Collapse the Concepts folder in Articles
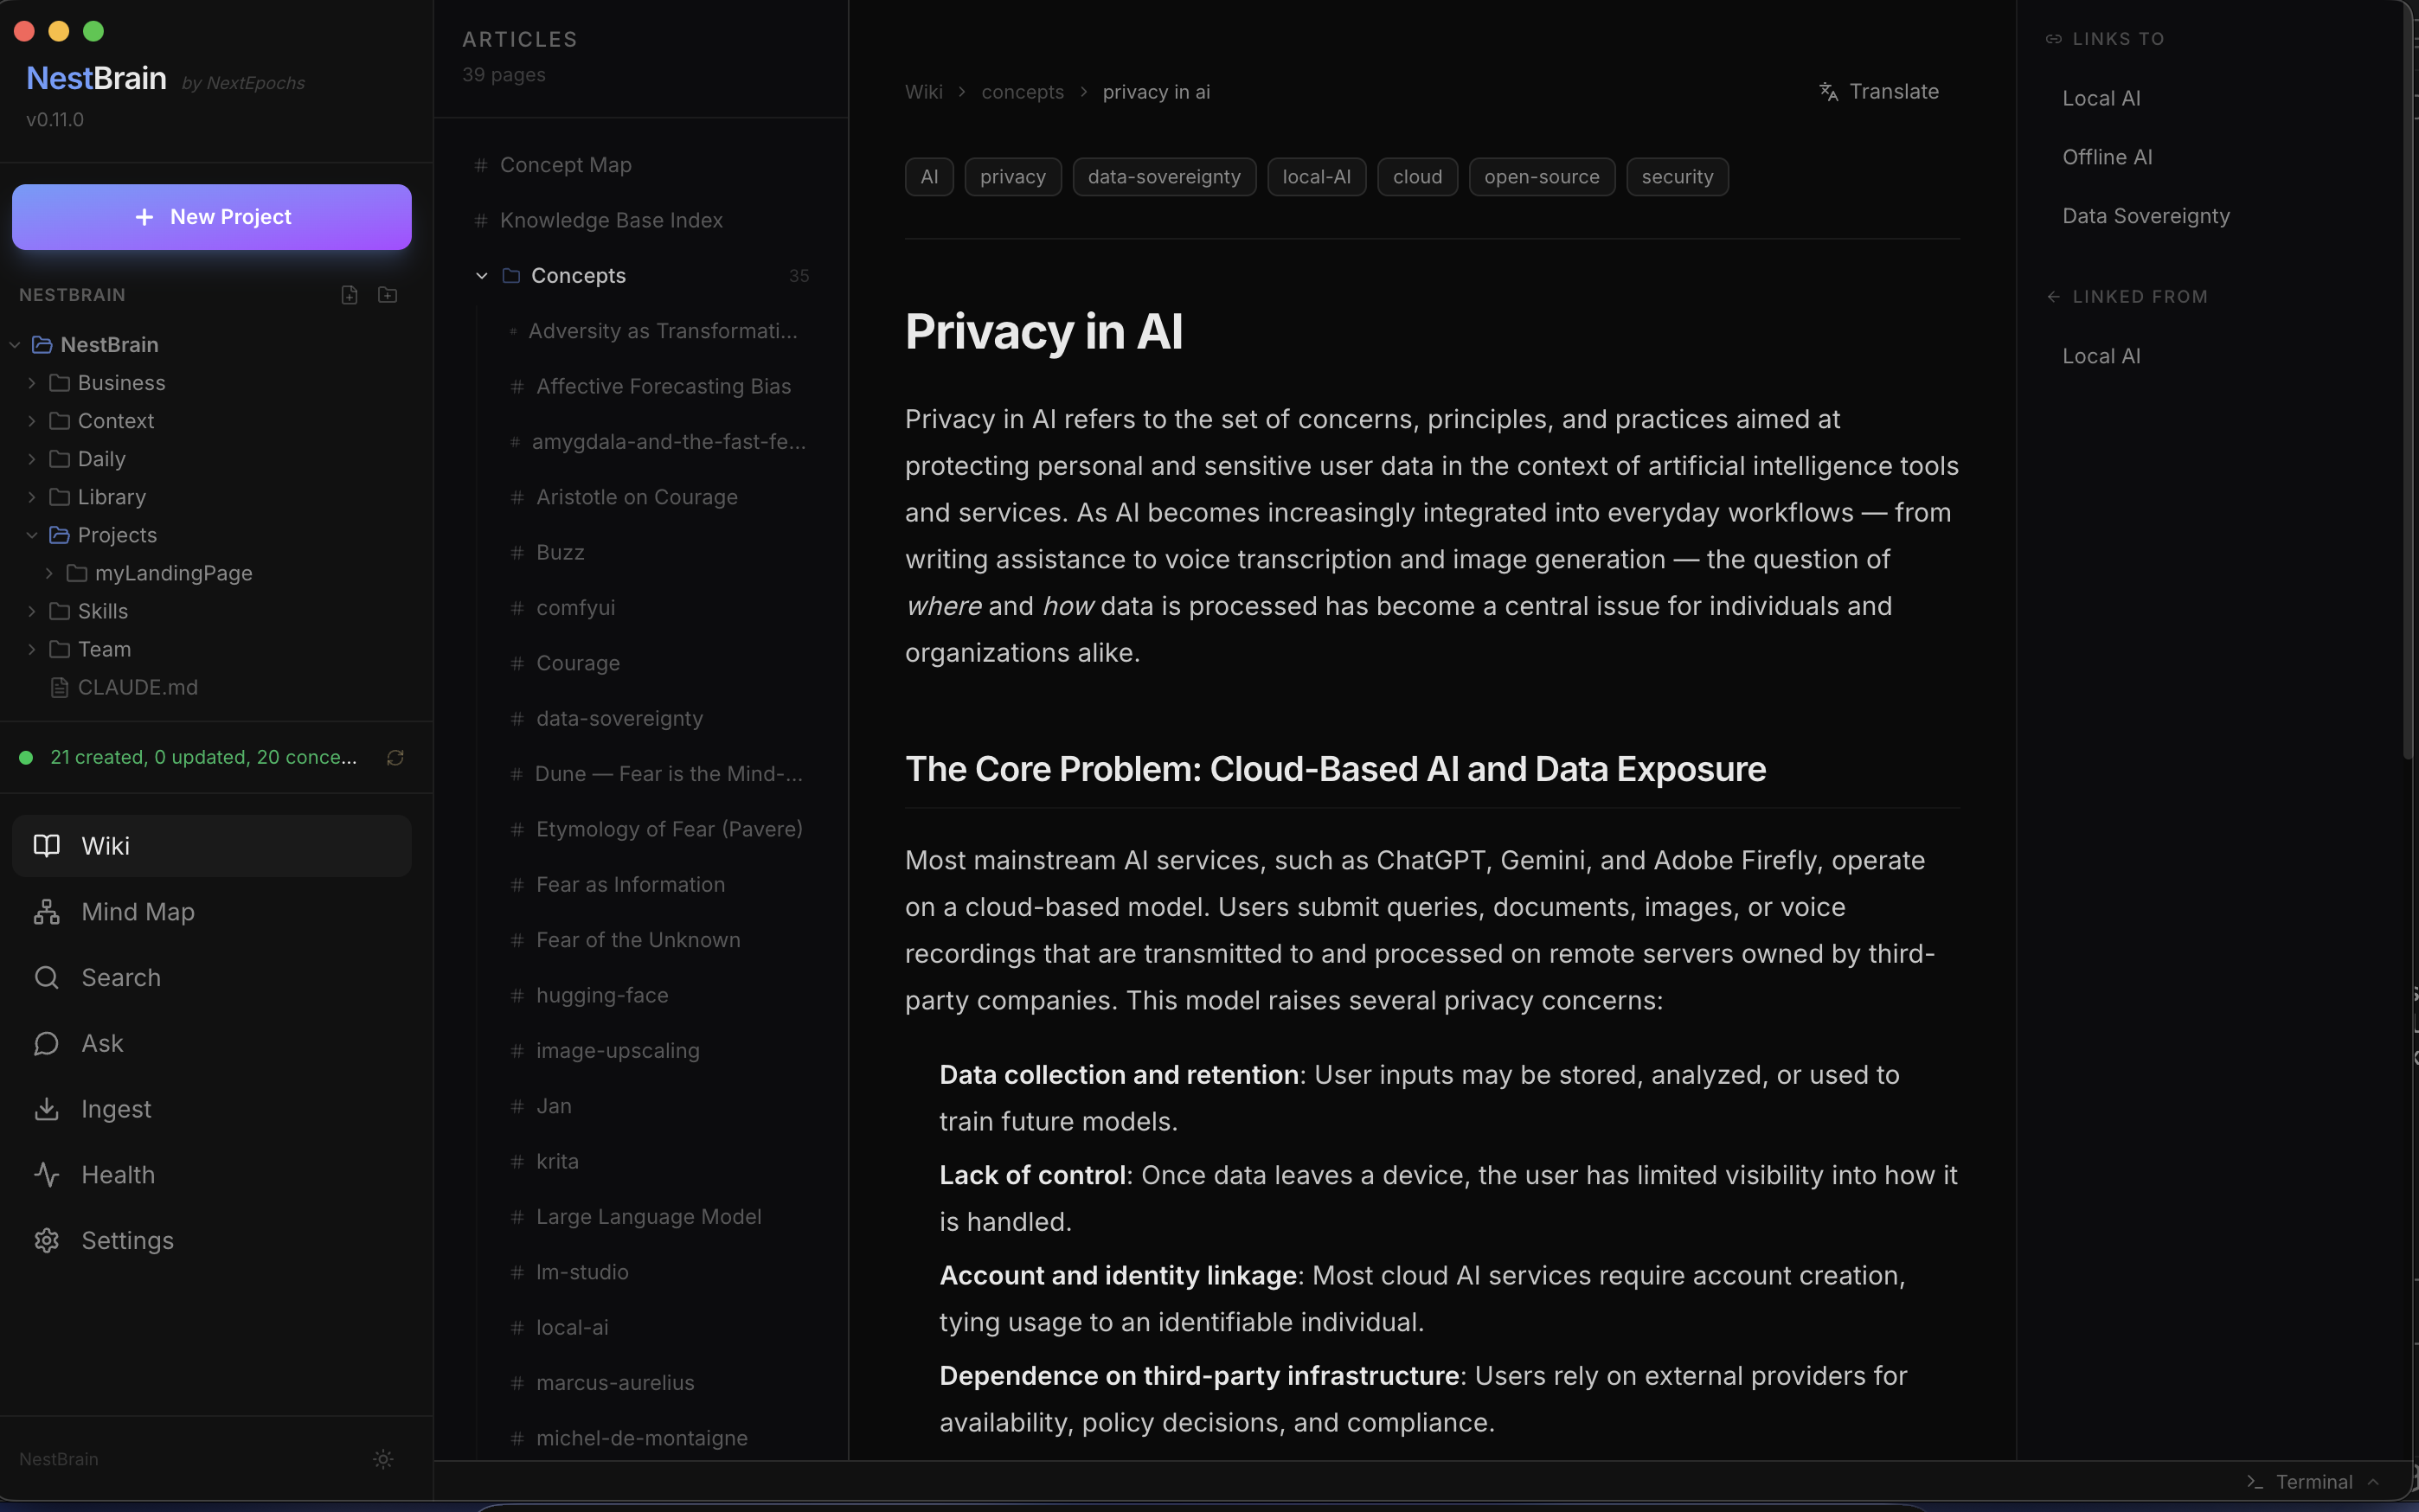 [x=481, y=276]
